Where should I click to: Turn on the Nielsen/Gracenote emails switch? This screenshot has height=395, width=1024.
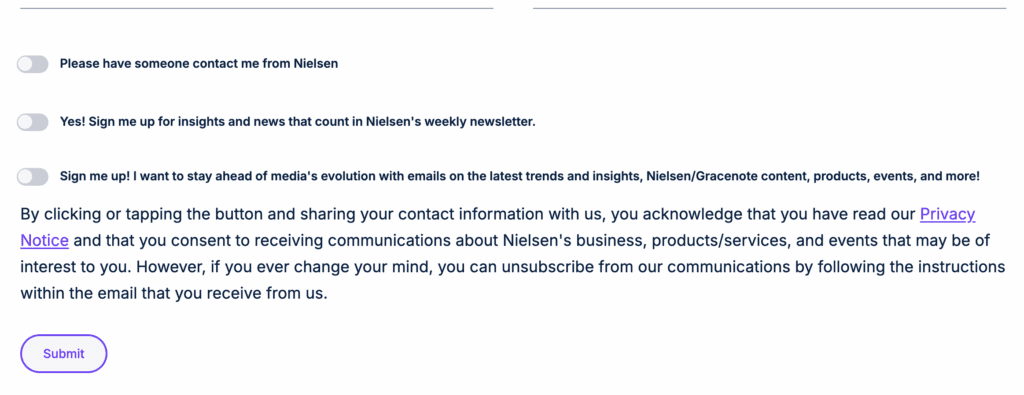[33, 176]
